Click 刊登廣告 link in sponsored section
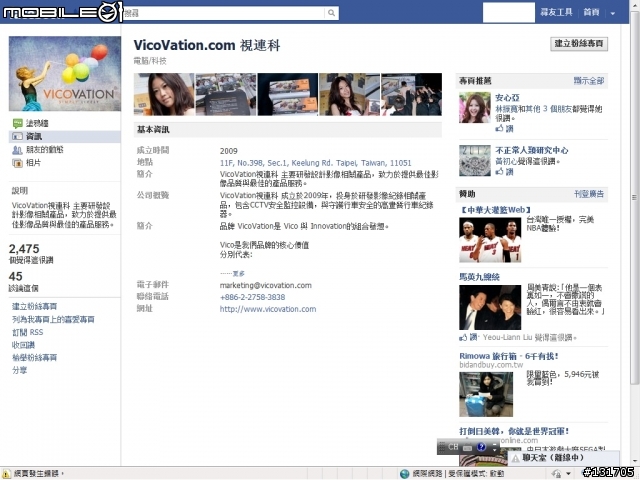This screenshot has width=640, height=480. (589, 194)
